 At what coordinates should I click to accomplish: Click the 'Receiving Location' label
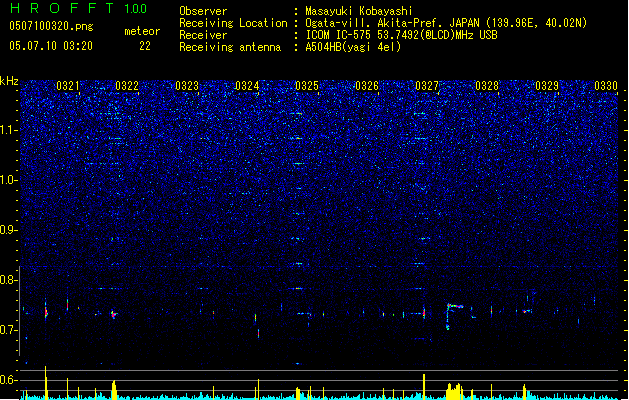tap(233, 23)
